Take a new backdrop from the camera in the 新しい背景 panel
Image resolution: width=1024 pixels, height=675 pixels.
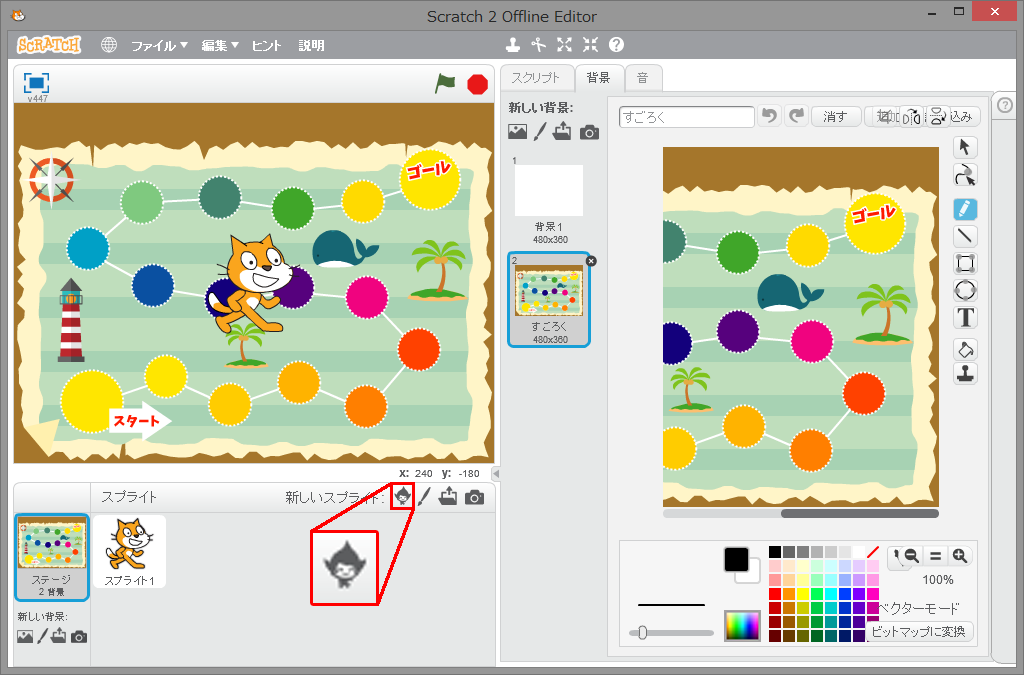coord(589,133)
